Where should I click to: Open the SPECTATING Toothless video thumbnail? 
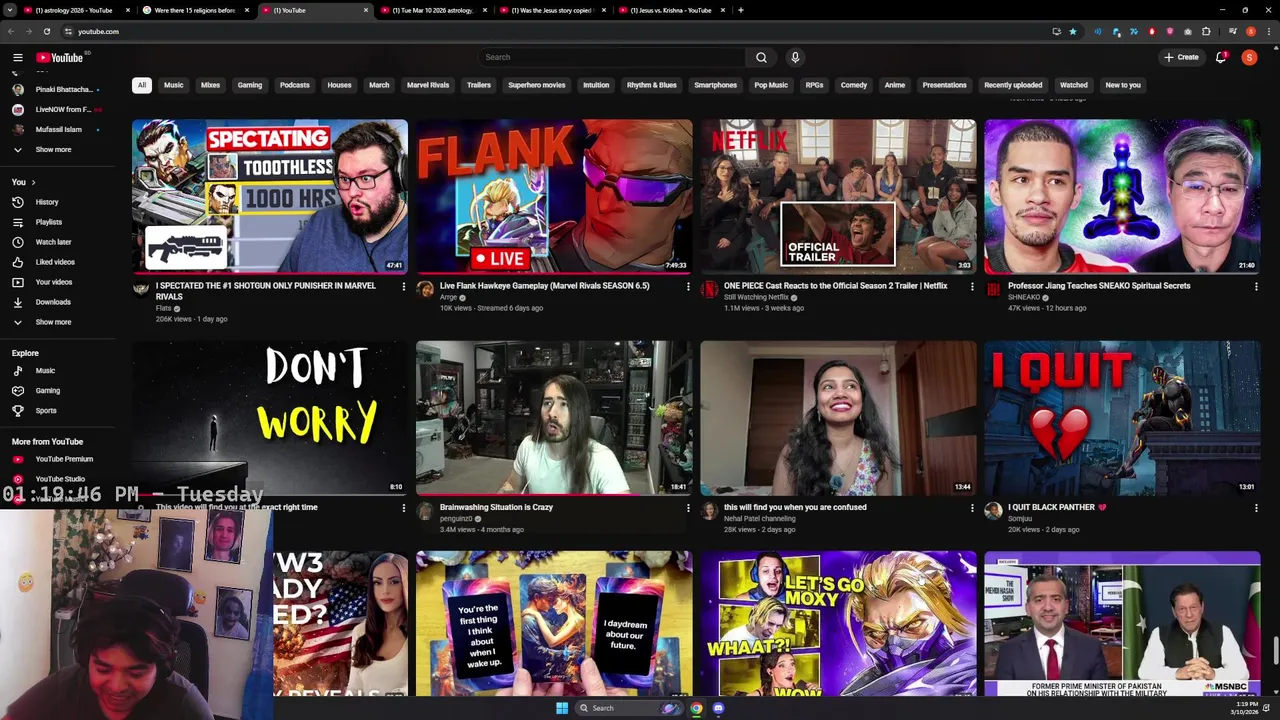270,196
